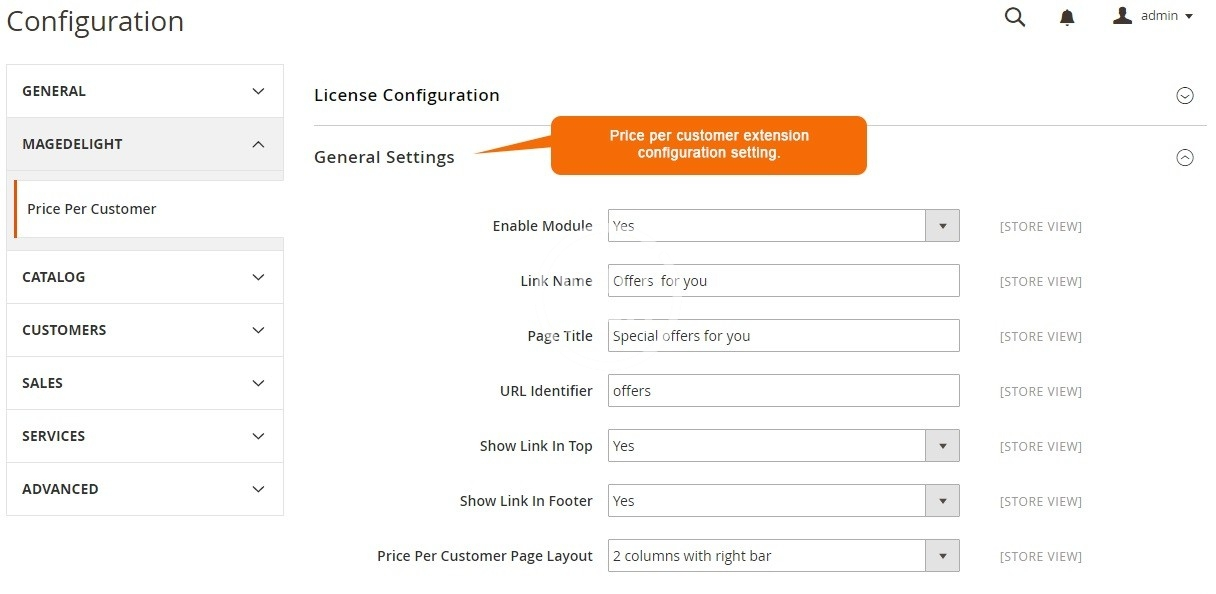Expand the License Configuration section
This screenshot has width=1216, height=594.
point(1185,96)
